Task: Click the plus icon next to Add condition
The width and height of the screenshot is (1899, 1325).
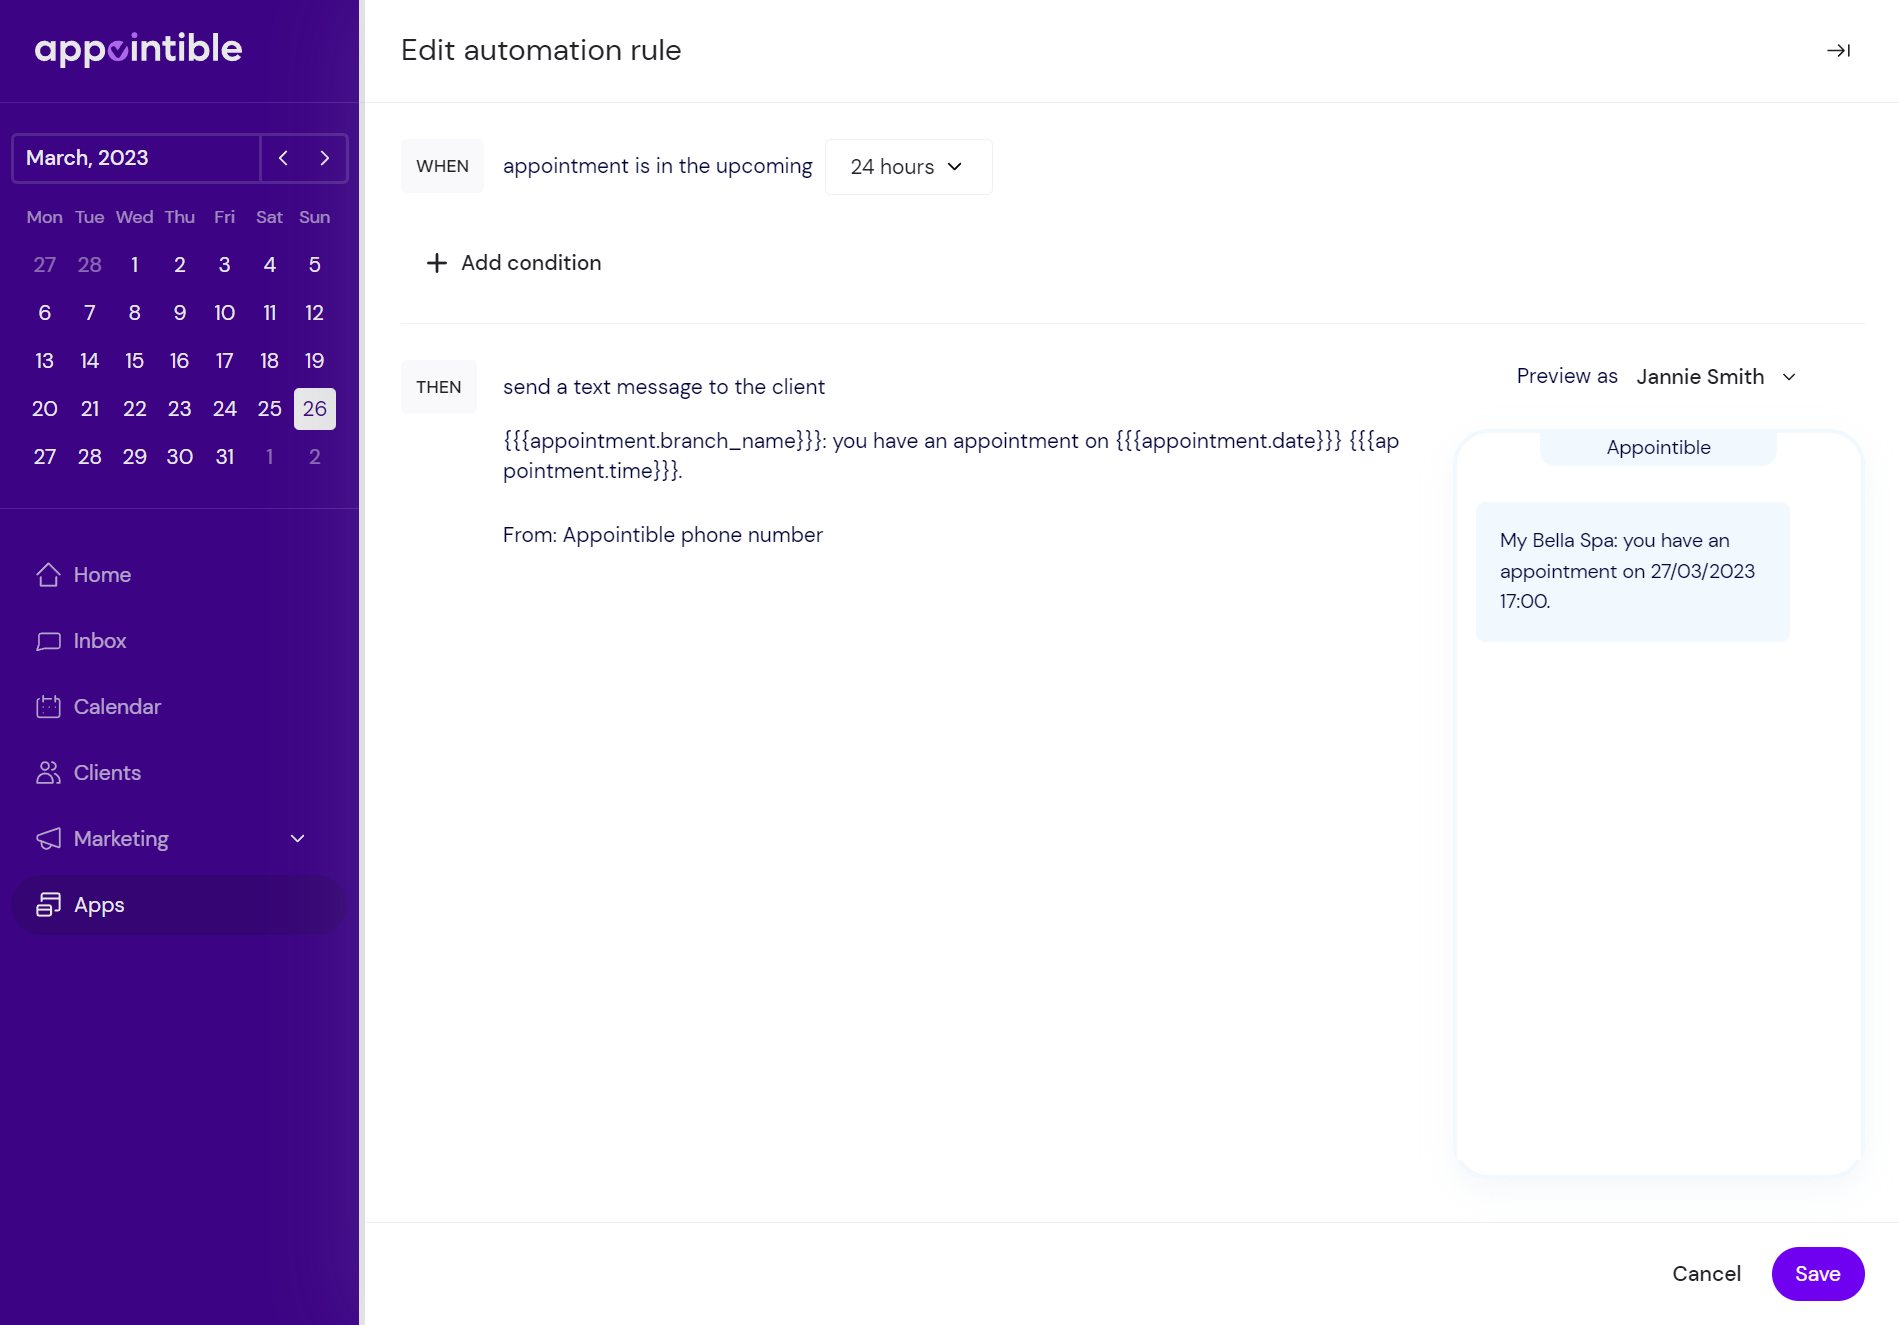Action: tap(436, 263)
